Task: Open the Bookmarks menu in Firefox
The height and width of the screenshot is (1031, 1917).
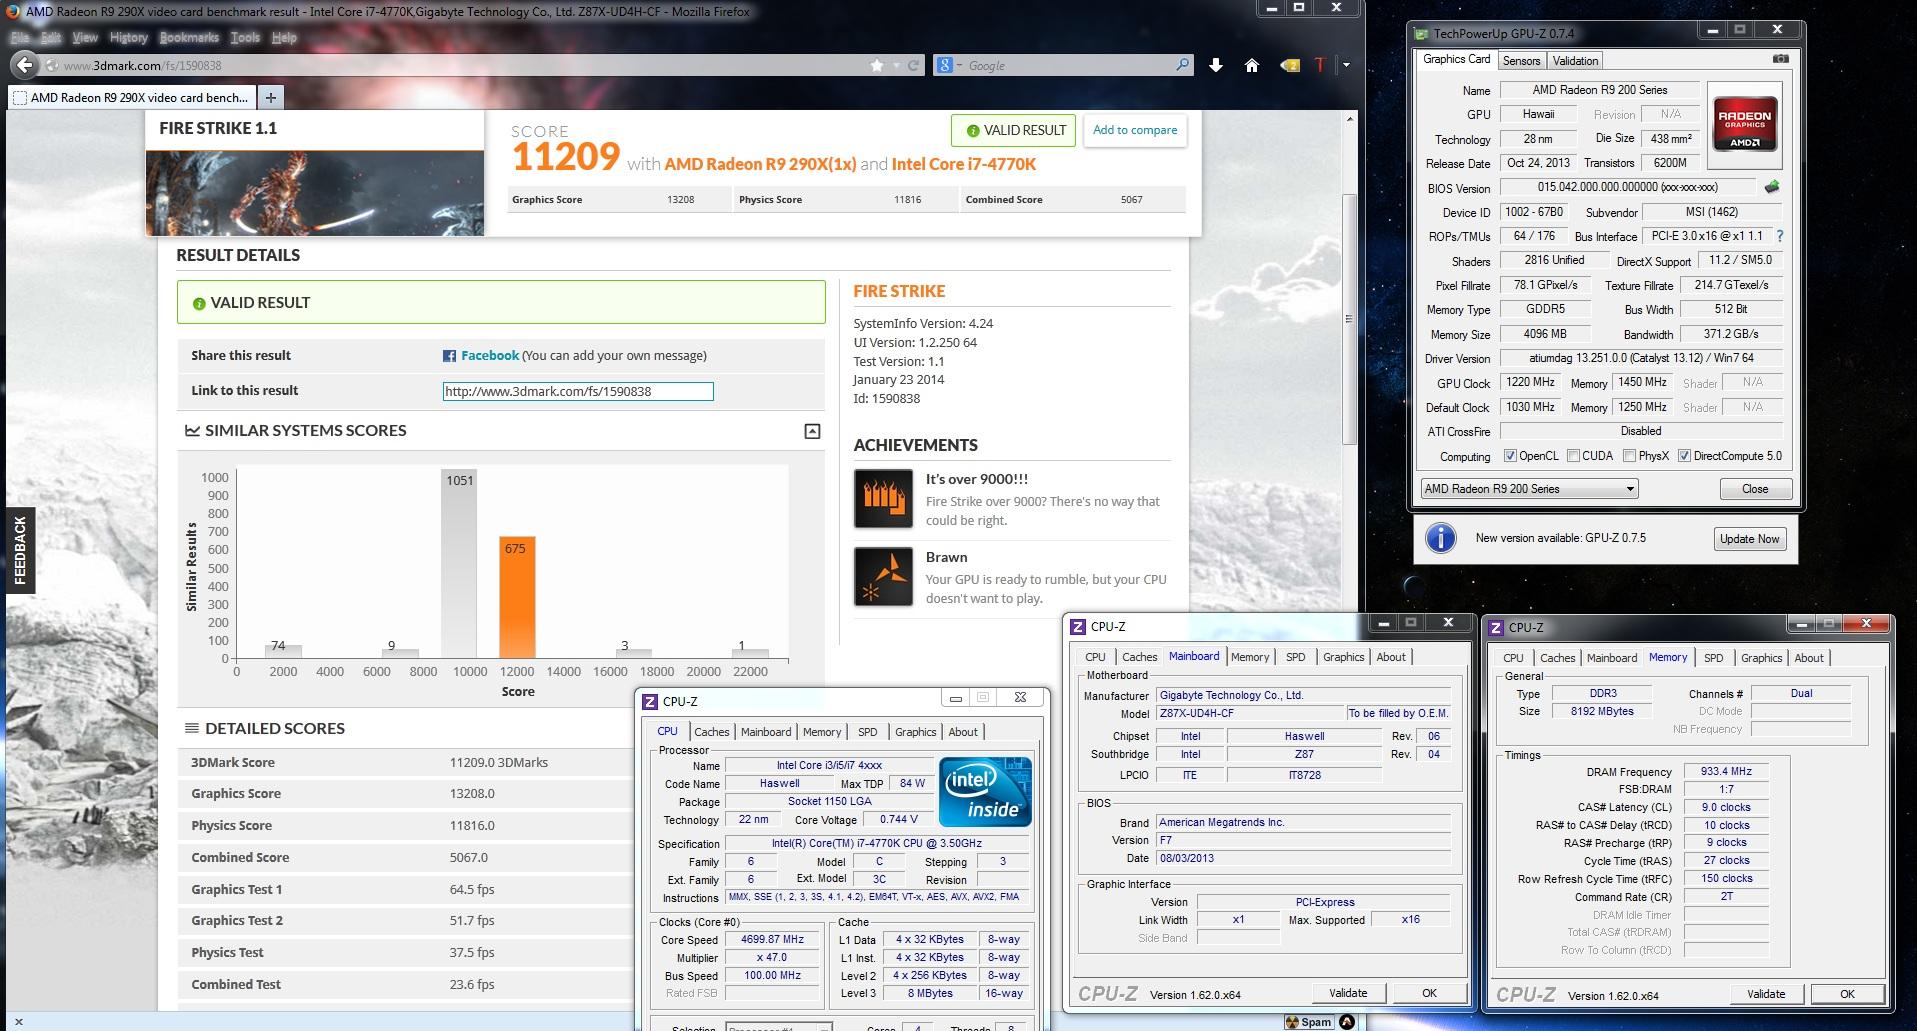Action: coord(189,38)
